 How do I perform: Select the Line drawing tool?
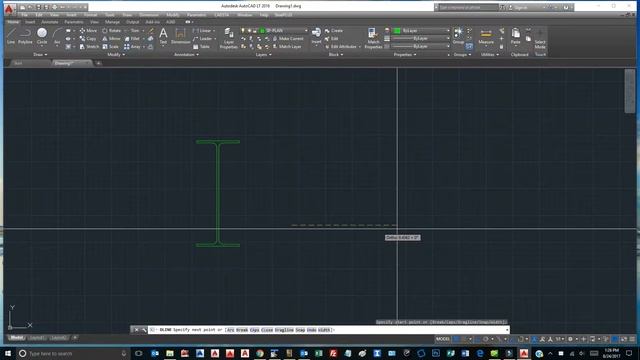(11, 36)
